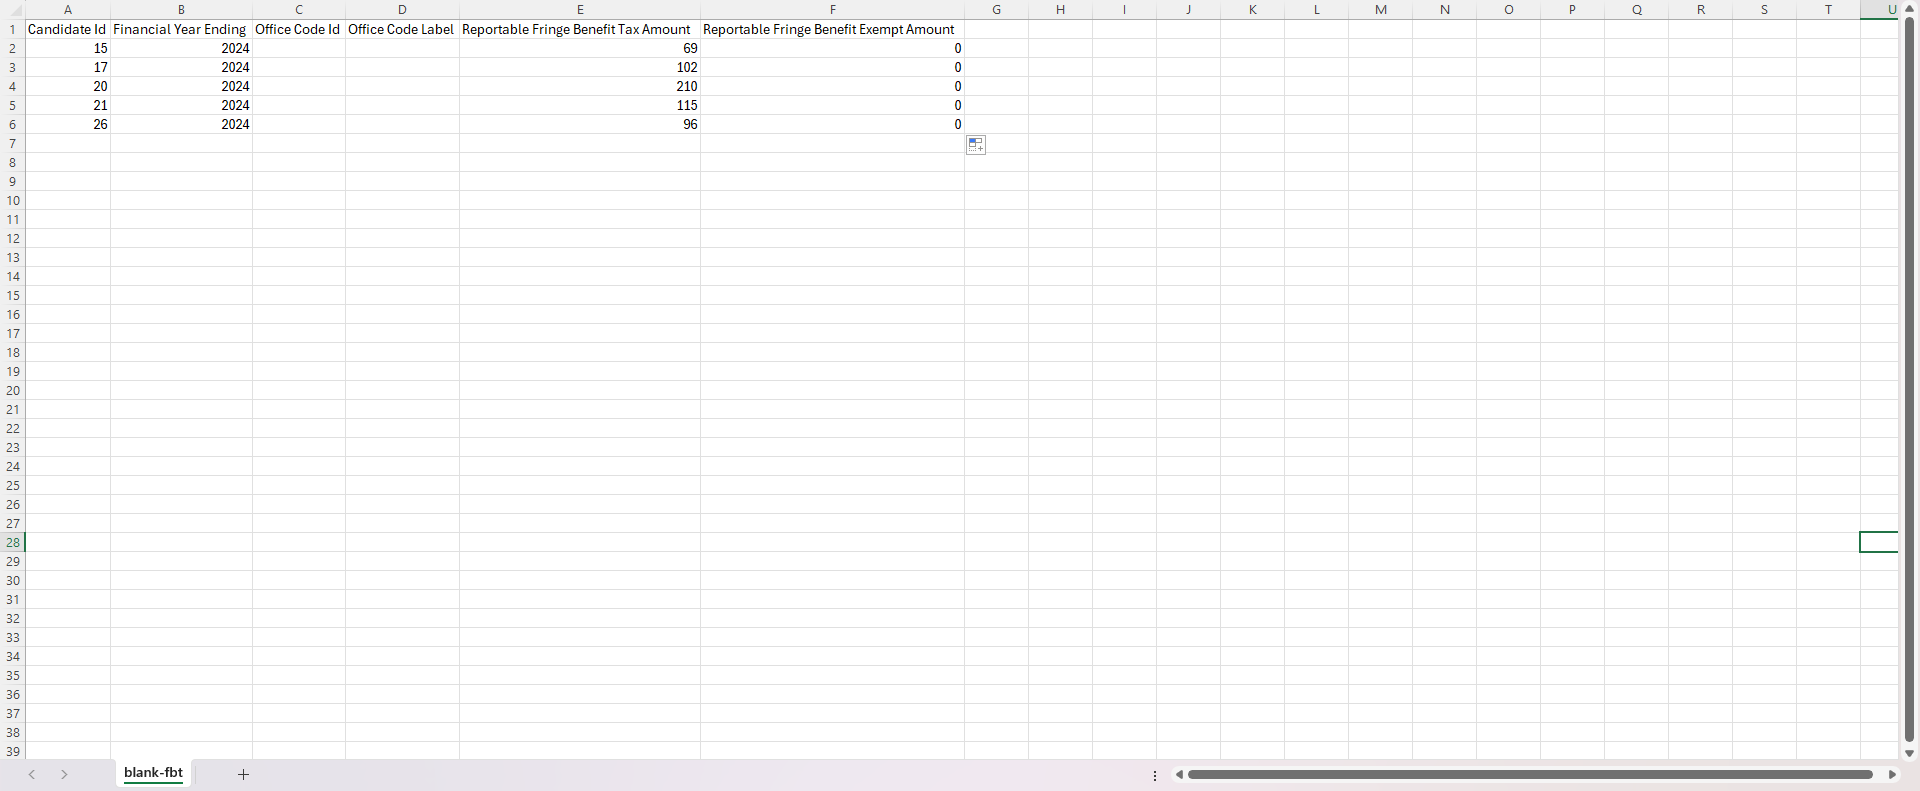Select column A header
This screenshot has width=1920, height=791.
click(x=67, y=9)
